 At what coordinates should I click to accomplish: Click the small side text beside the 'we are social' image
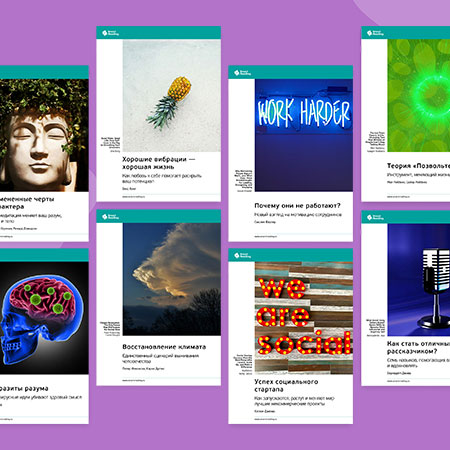pos(244,364)
